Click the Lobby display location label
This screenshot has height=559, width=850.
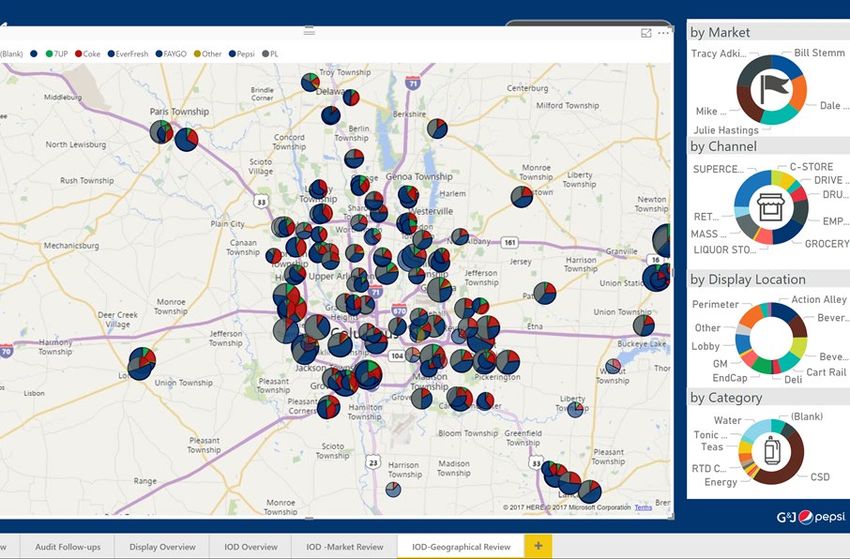coord(705,346)
